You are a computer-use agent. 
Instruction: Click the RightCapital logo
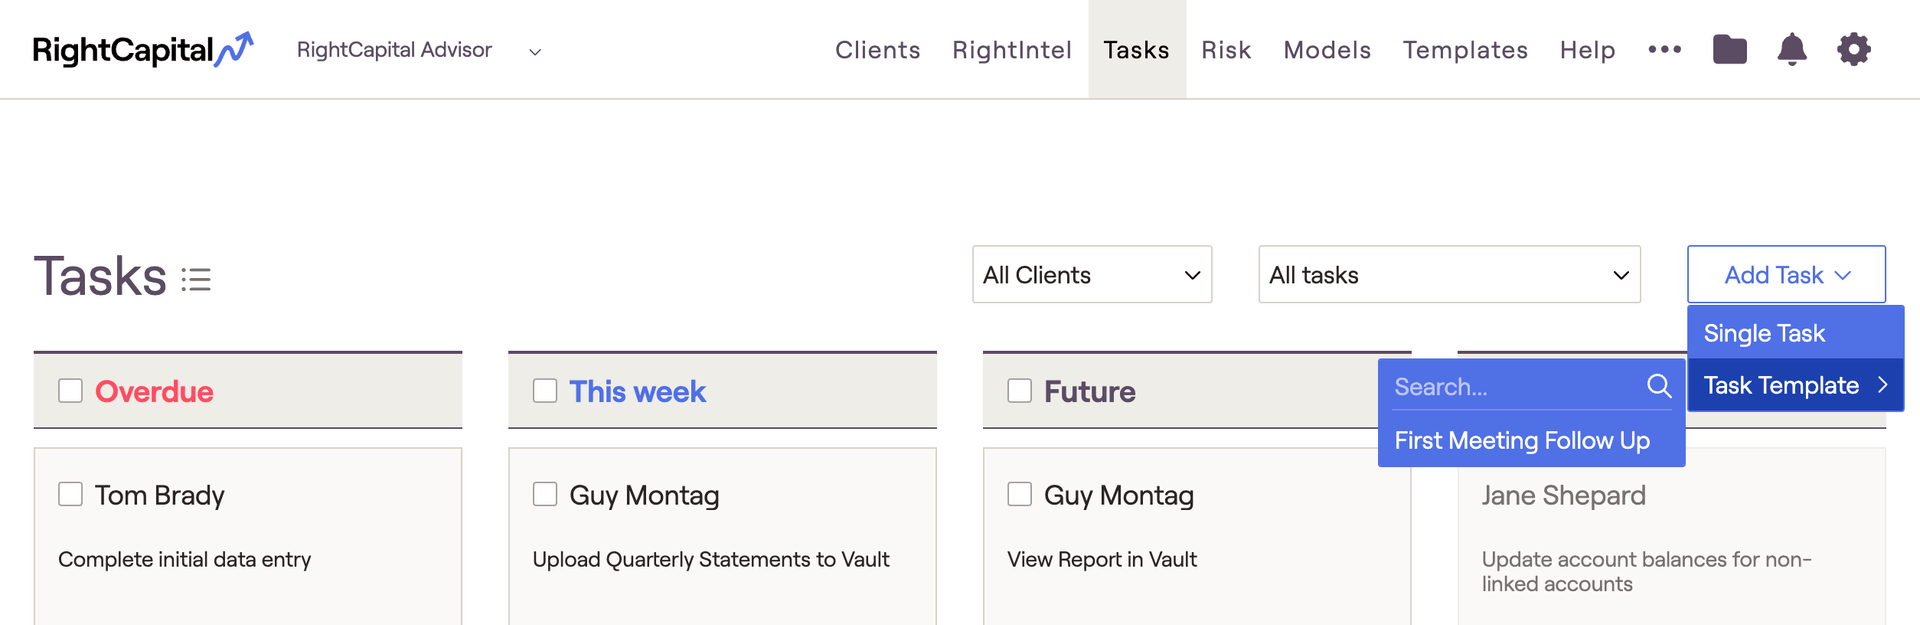pyautogui.click(x=143, y=49)
